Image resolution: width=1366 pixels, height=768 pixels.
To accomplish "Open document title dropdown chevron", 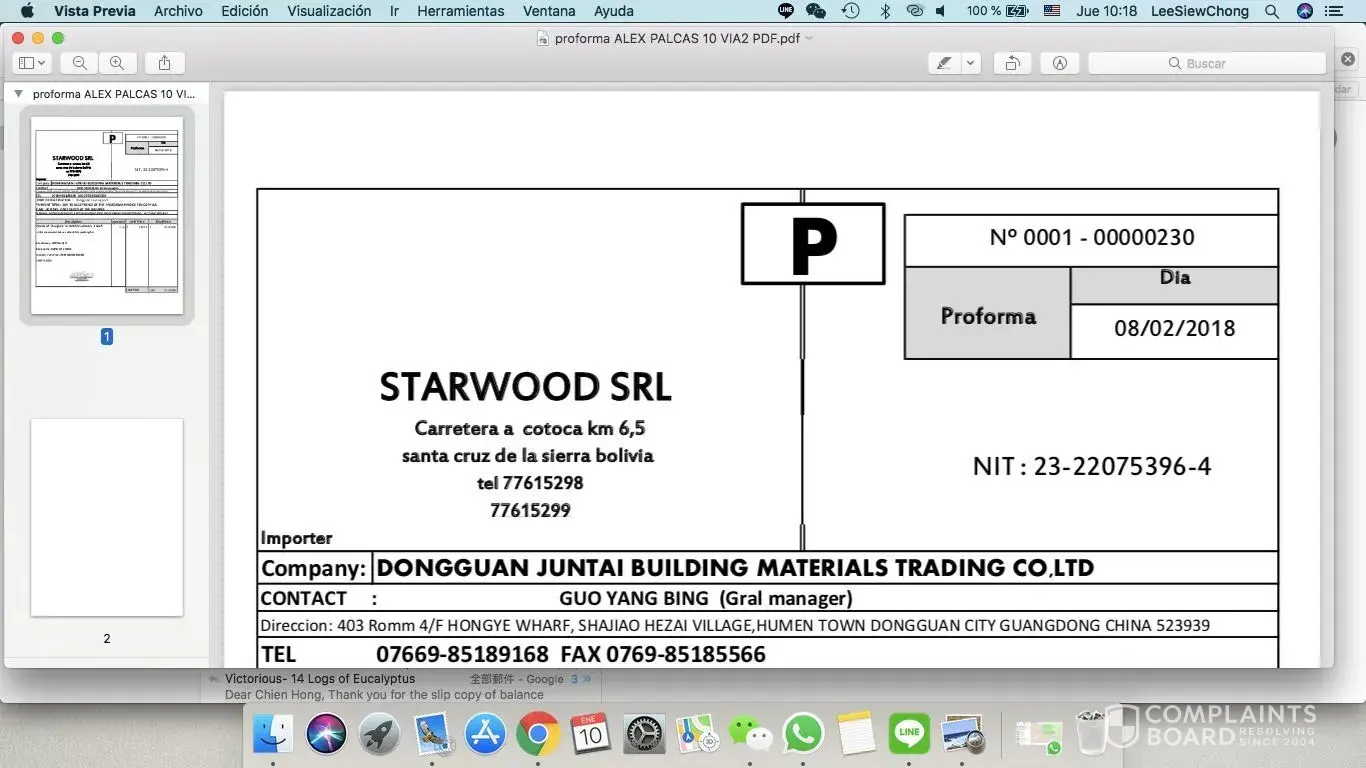I will pyautogui.click(x=809, y=38).
